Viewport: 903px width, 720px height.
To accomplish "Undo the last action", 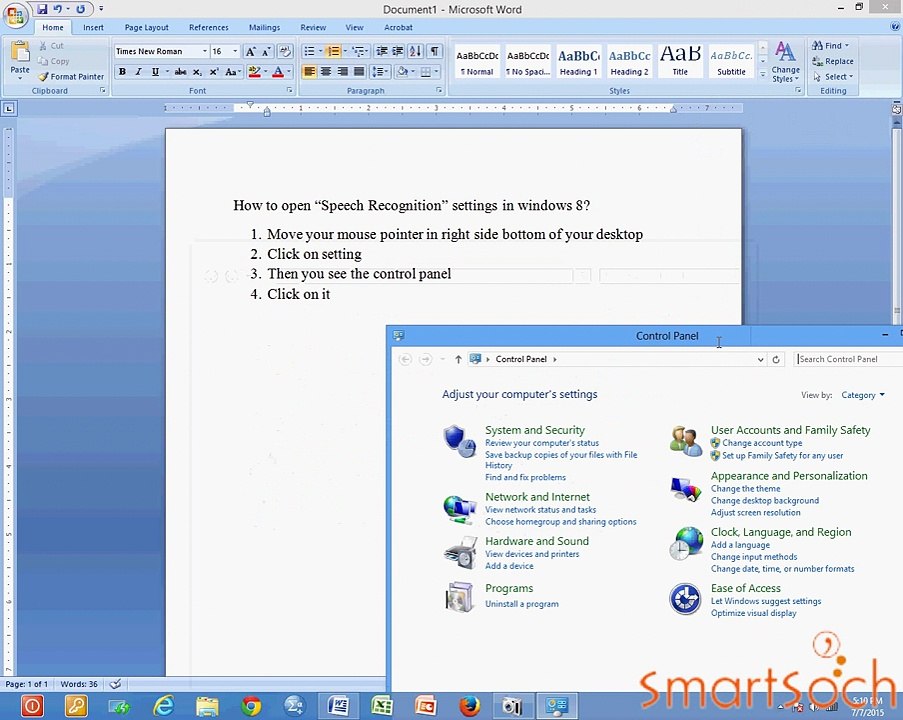I will 58,9.
